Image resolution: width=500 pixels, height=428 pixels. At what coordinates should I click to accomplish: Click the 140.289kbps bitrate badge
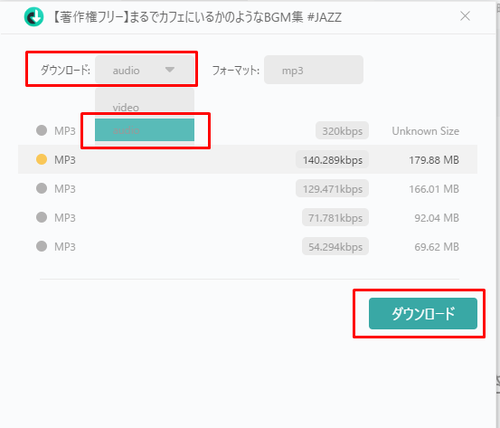332,160
